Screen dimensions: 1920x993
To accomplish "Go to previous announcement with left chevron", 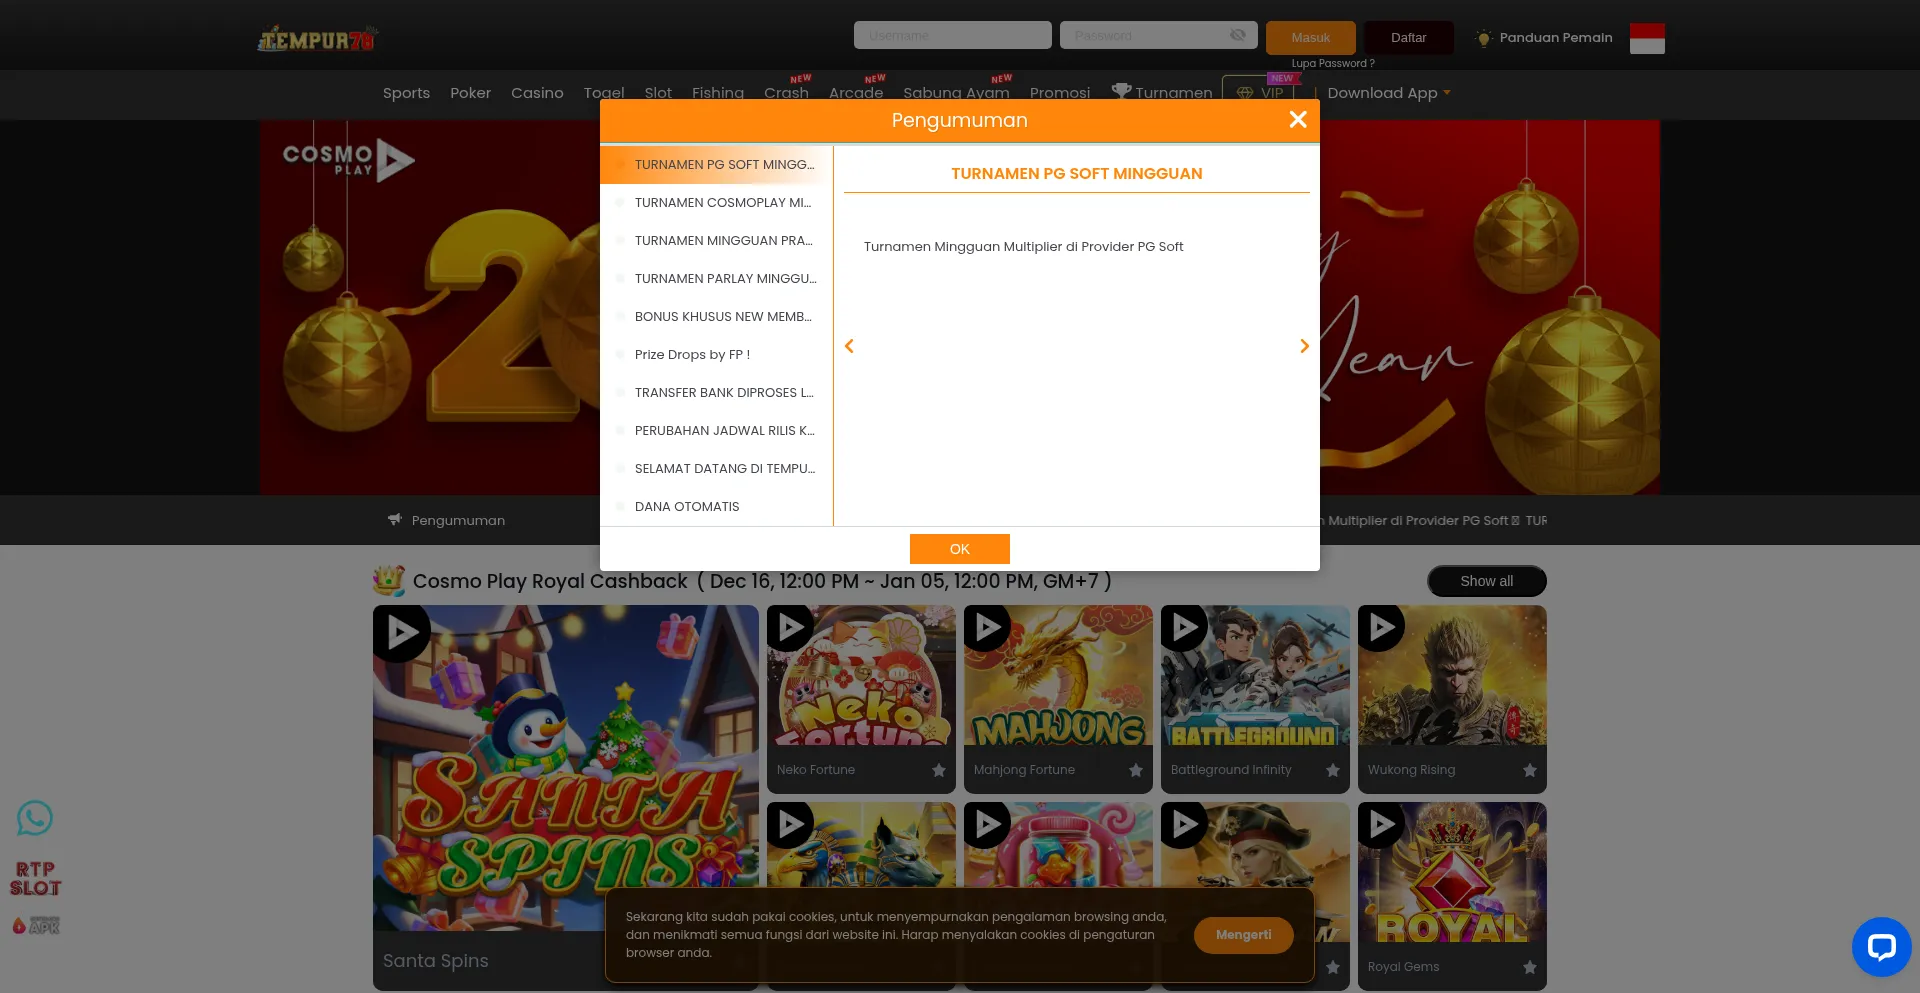I will coord(849,346).
